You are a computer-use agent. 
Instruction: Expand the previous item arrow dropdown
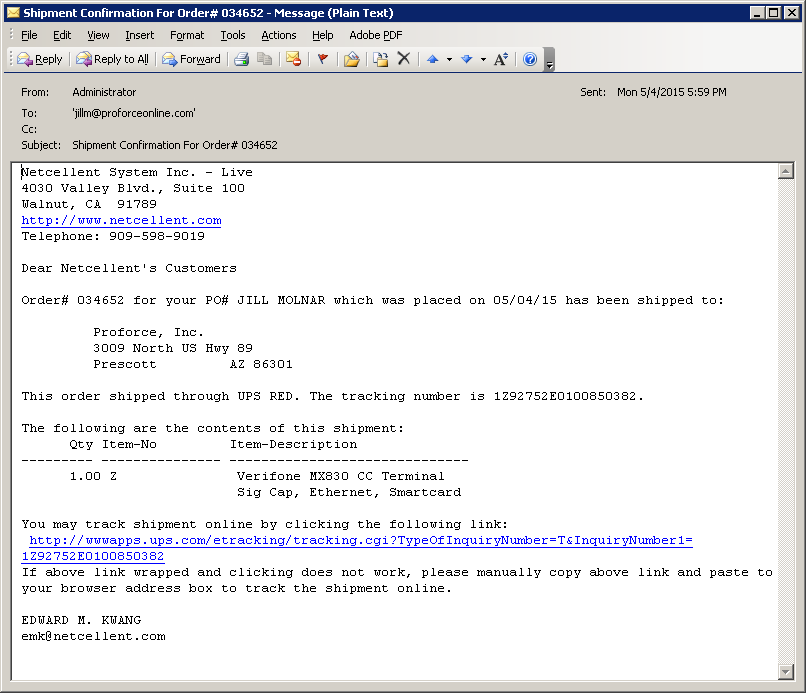[x=449, y=59]
